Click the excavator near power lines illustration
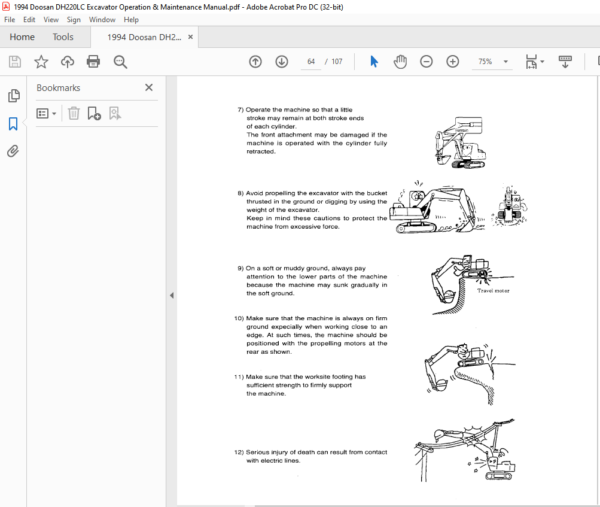Screen dimensions: 600x507 465,450
